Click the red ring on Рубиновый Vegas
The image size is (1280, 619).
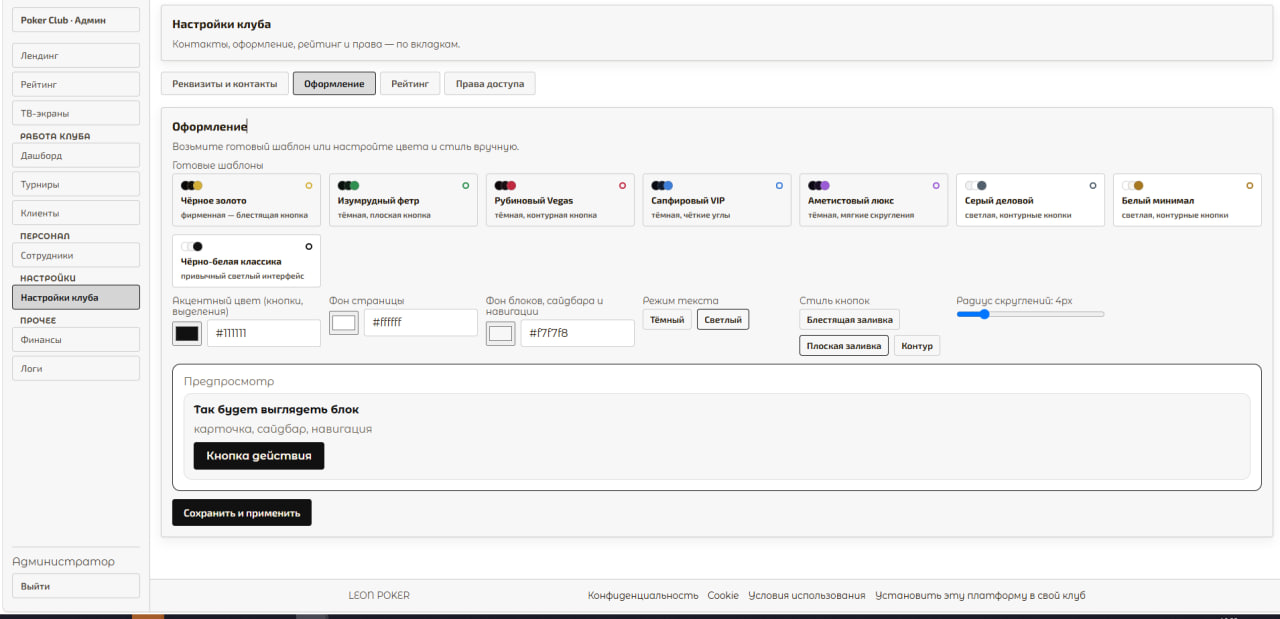coord(623,185)
